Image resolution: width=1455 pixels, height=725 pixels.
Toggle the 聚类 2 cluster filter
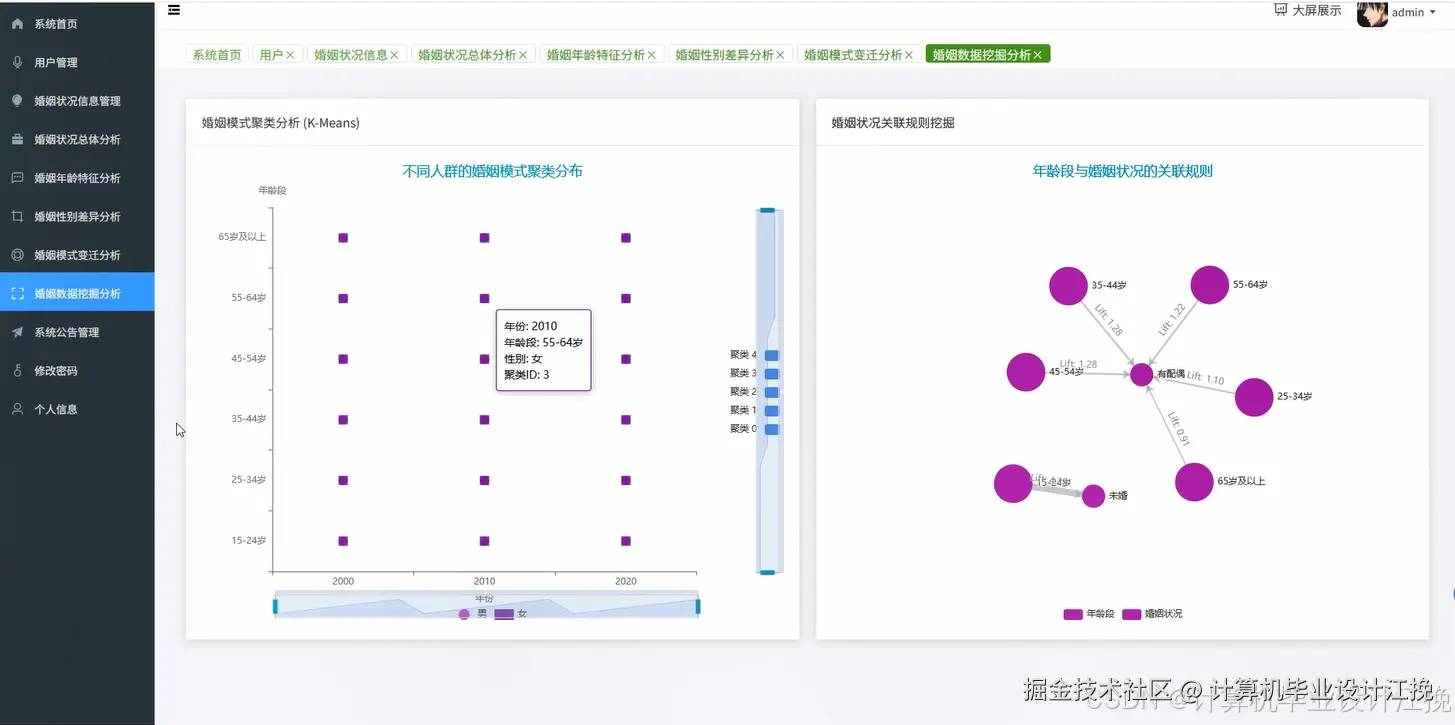tap(754, 392)
